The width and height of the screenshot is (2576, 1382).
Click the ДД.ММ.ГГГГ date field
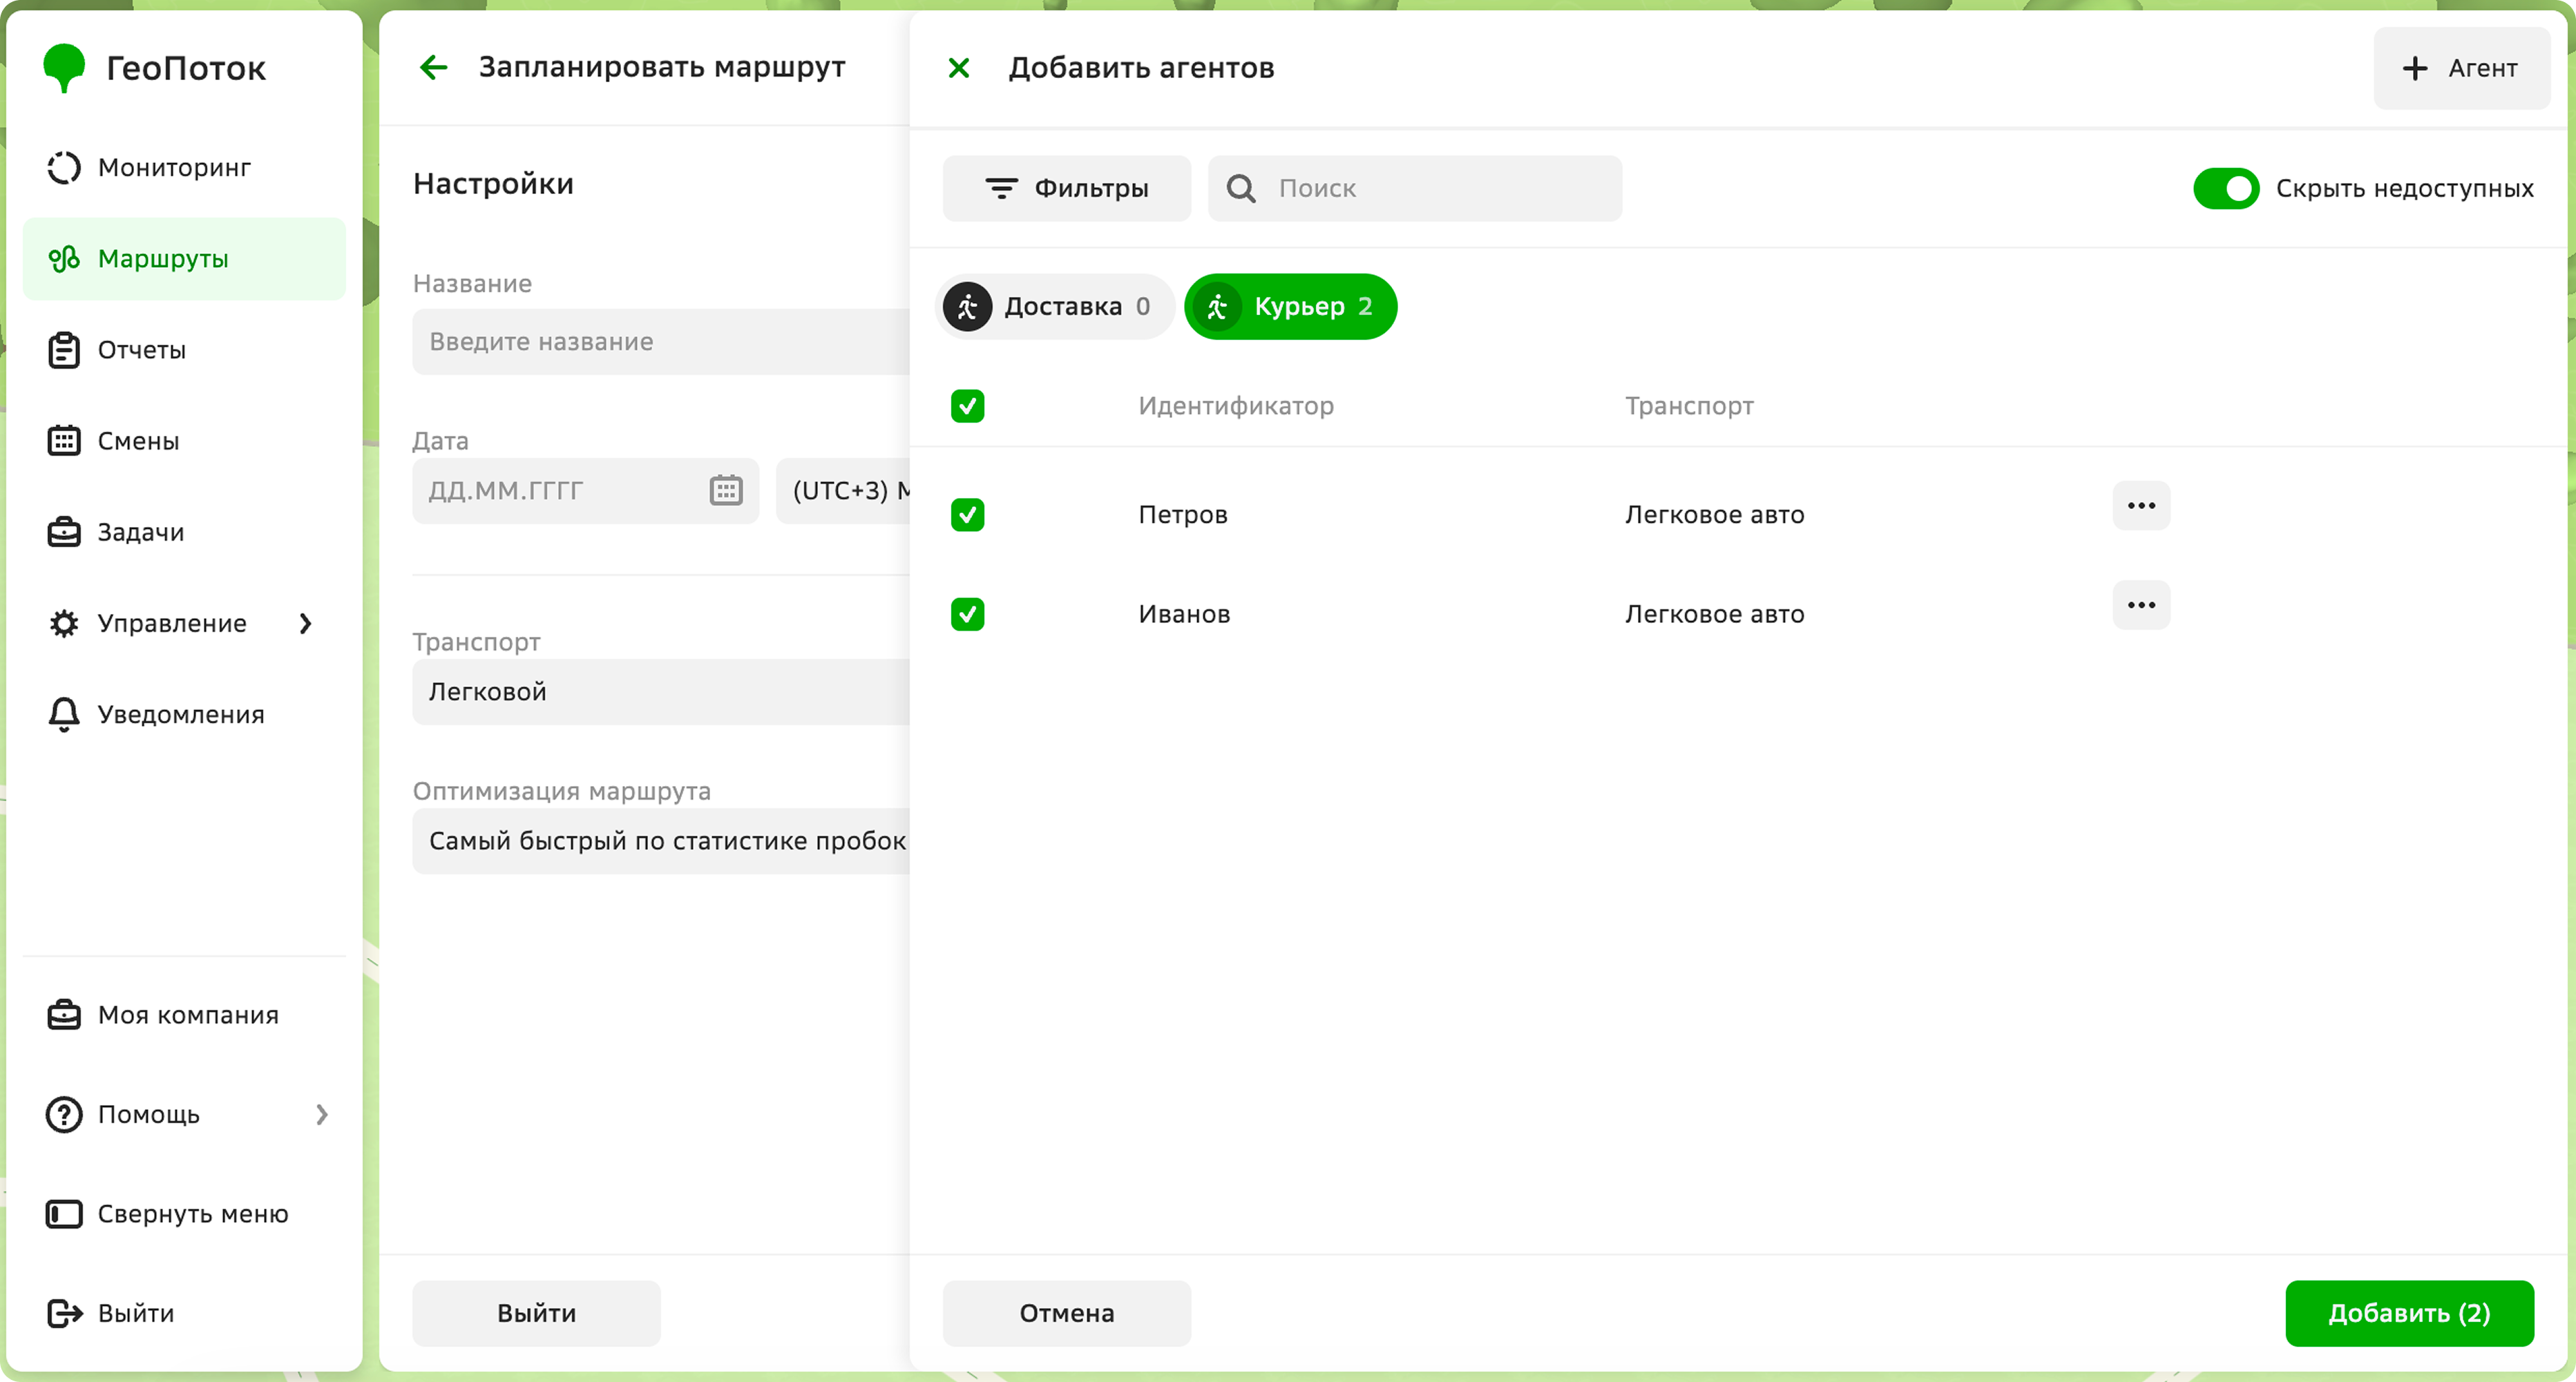click(585, 490)
